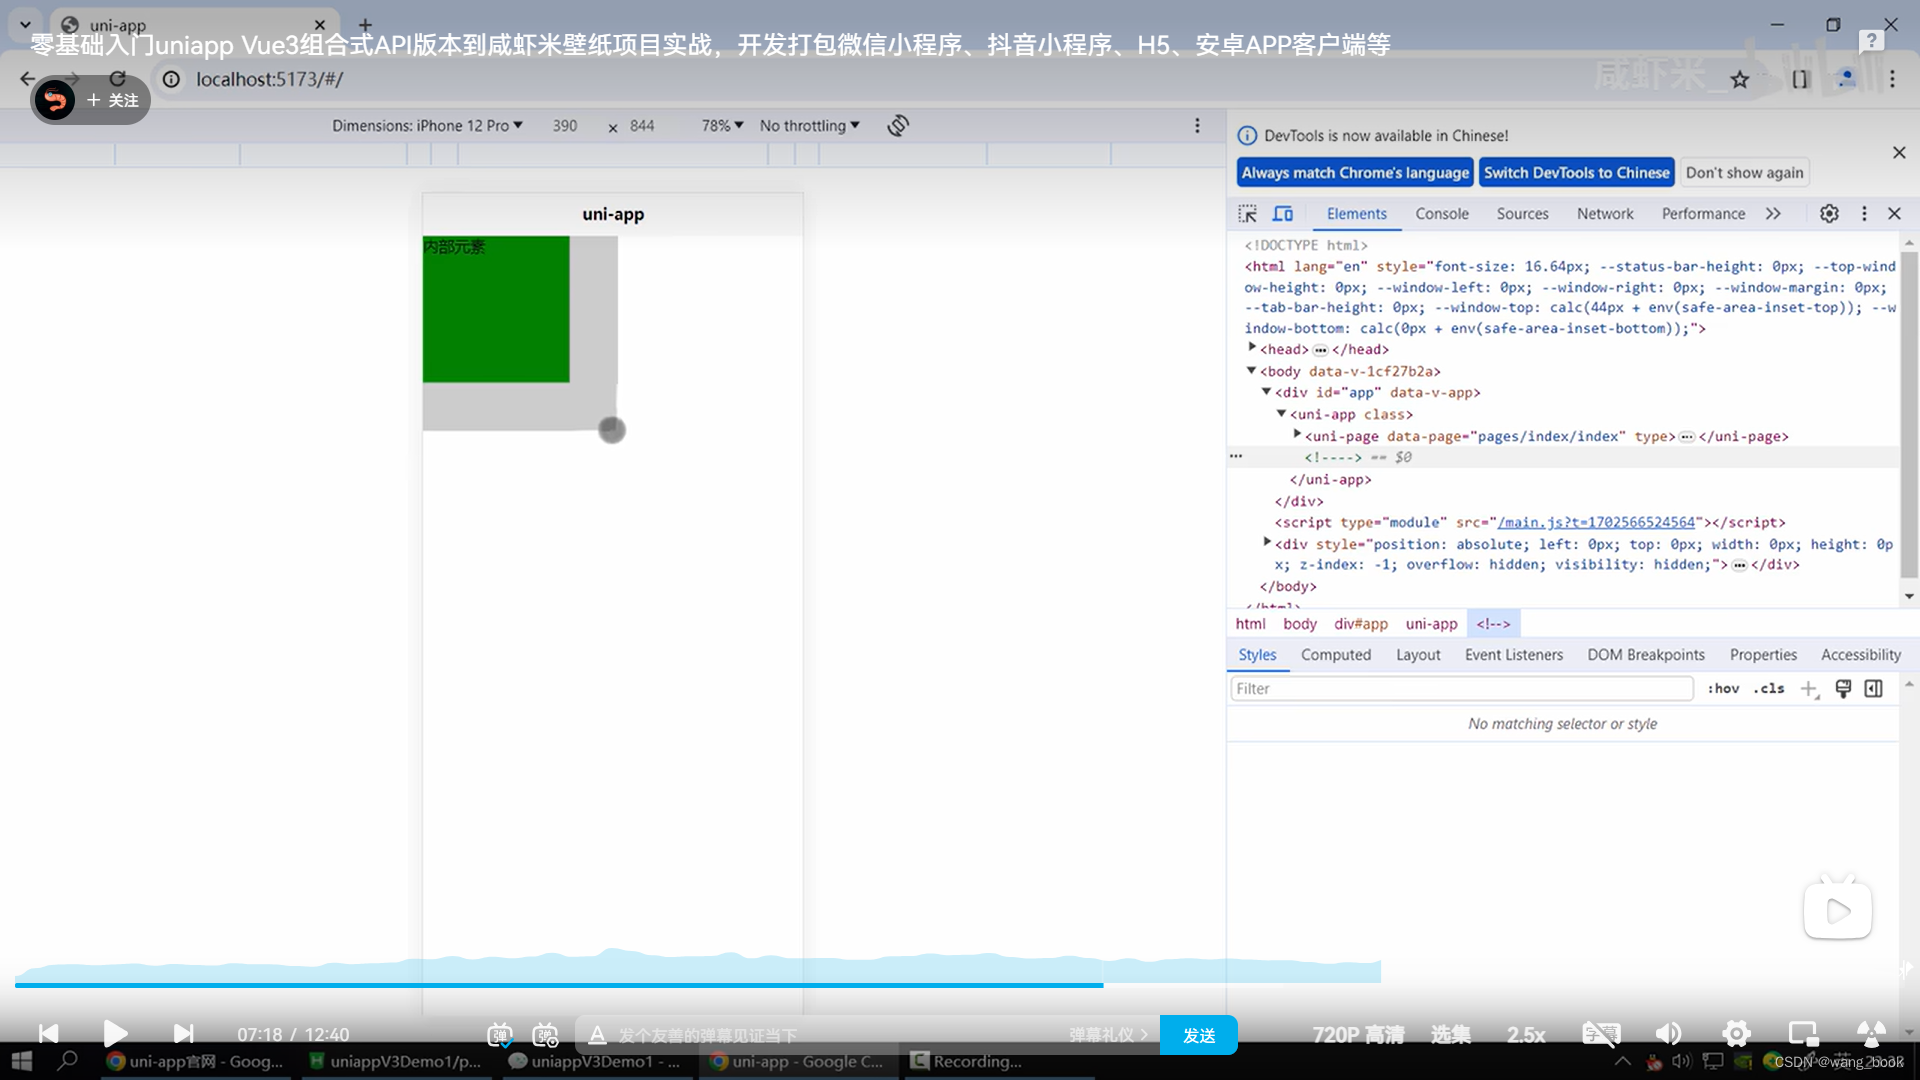Open danmaku settings icon

(545, 1035)
